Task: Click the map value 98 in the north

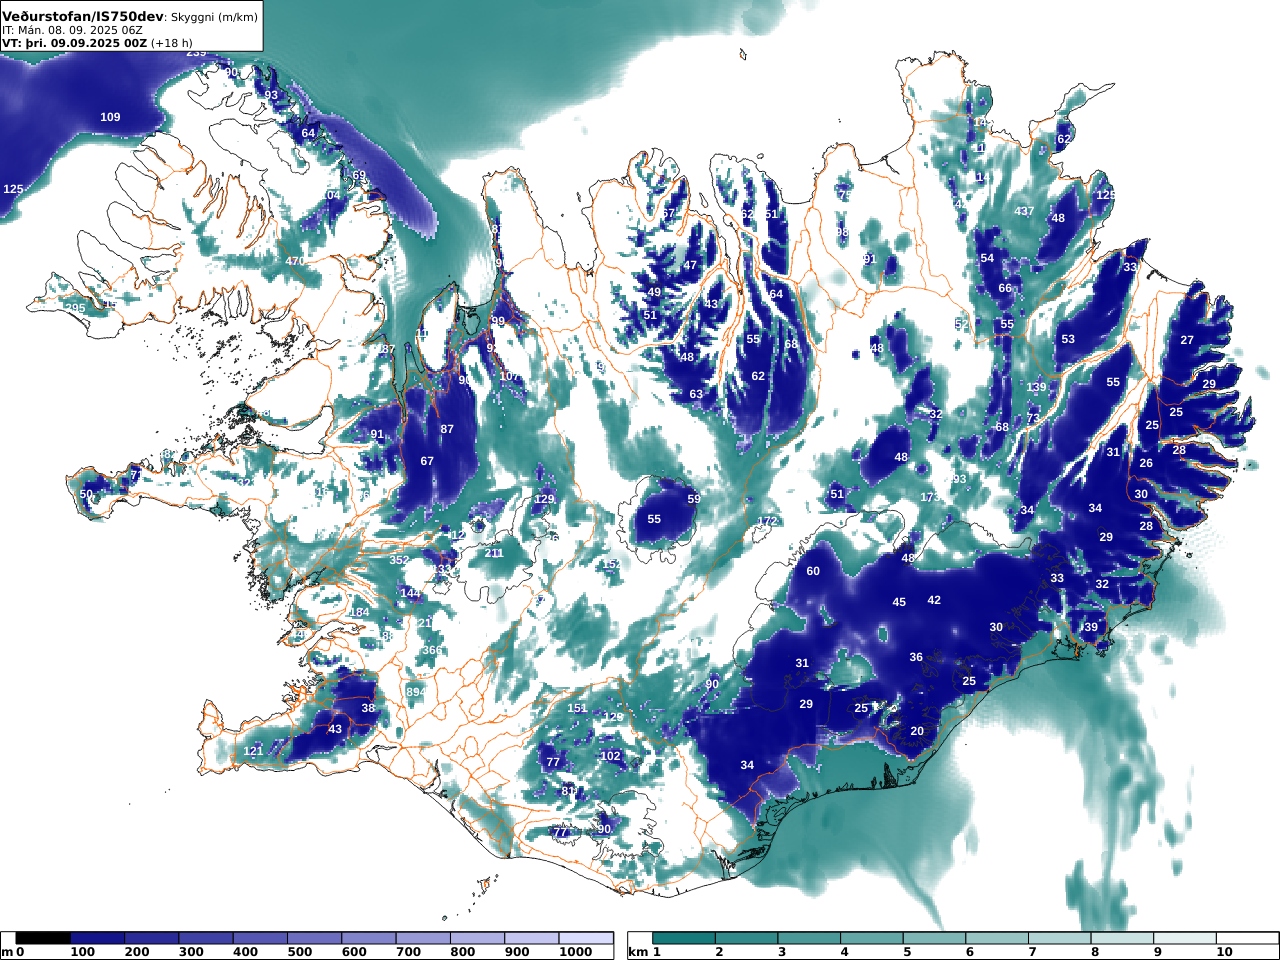Action: 842,232
